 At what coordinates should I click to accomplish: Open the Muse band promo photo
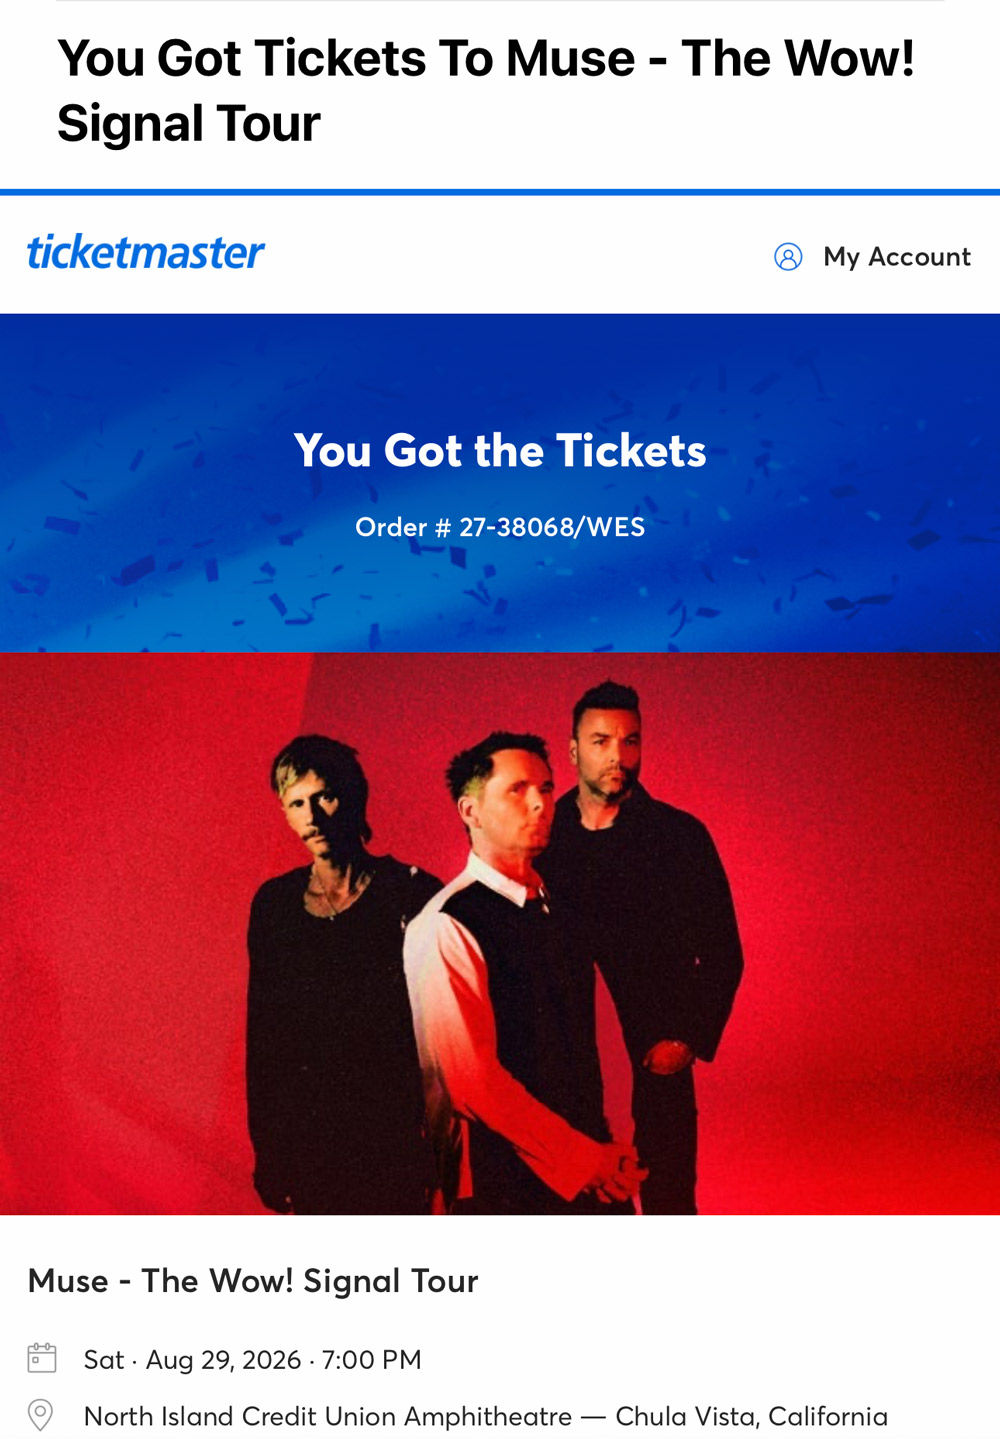pyautogui.click(x=500, y=934)
